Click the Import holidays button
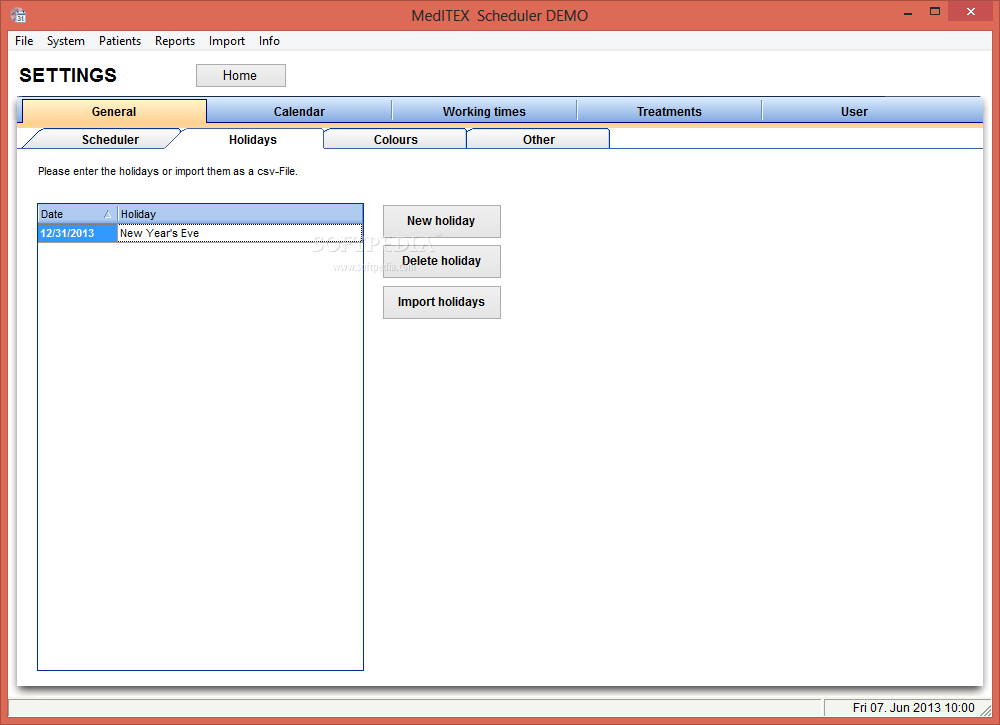This screenshot has width=1000, height=725. click(x=441, y=302)
